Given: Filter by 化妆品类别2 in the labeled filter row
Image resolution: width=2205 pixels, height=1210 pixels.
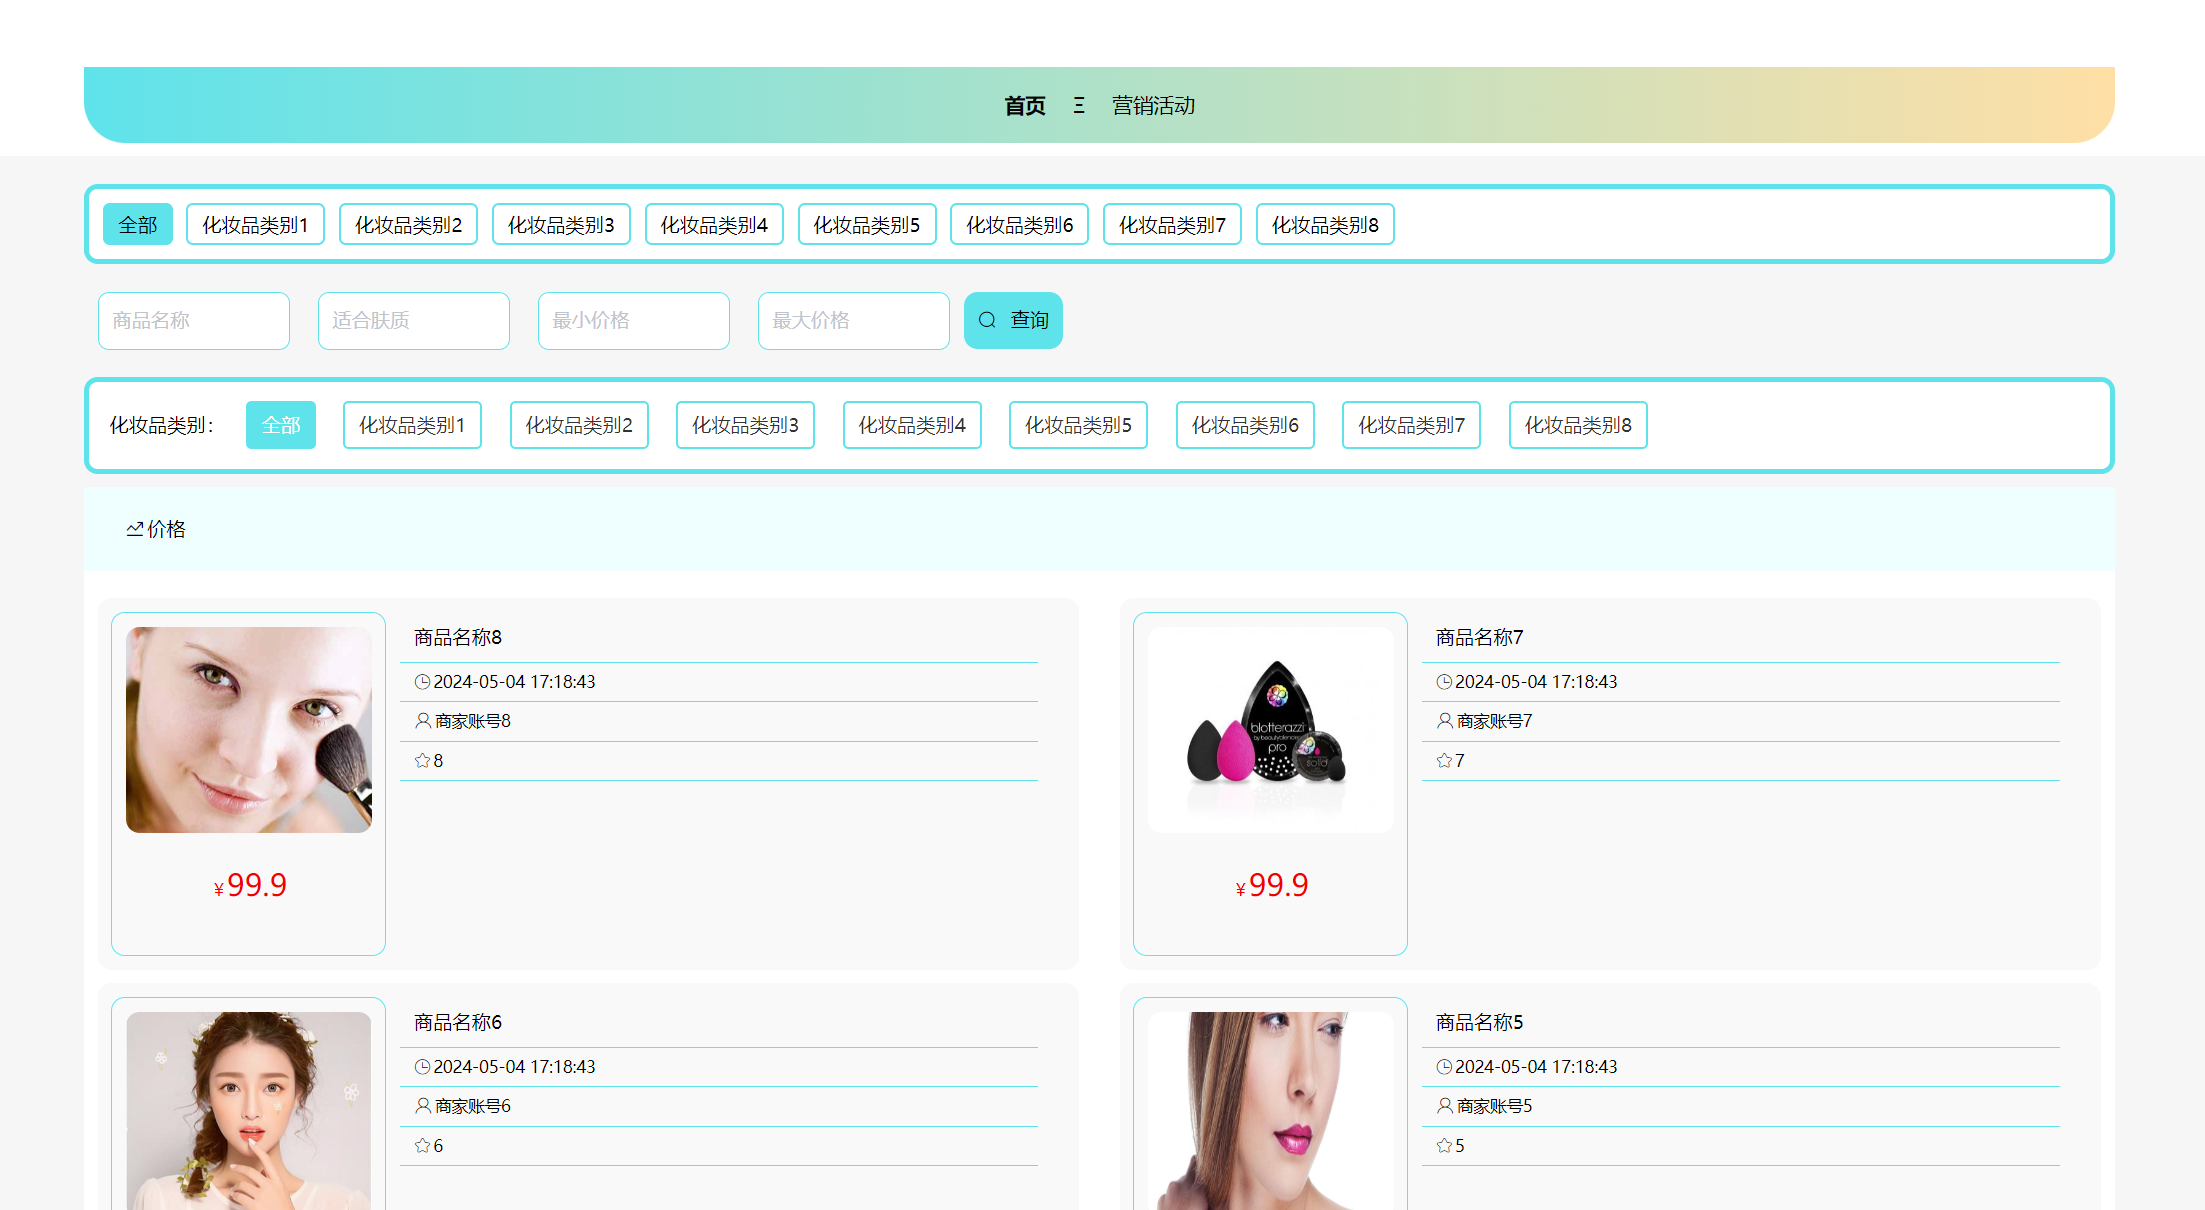Looking at the screenshot, I should 579,425.
